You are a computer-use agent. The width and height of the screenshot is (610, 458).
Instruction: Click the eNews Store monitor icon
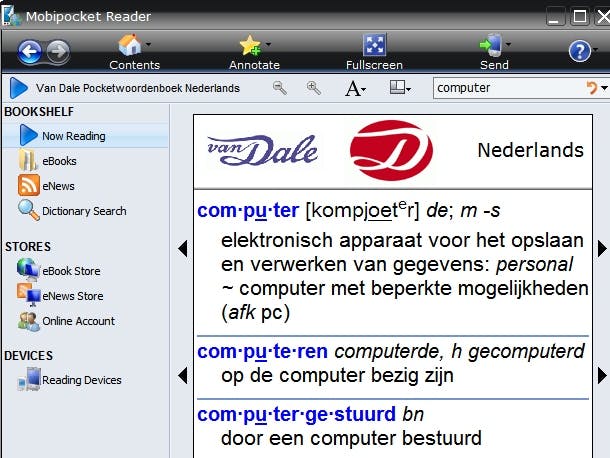[x=29, y=295]
